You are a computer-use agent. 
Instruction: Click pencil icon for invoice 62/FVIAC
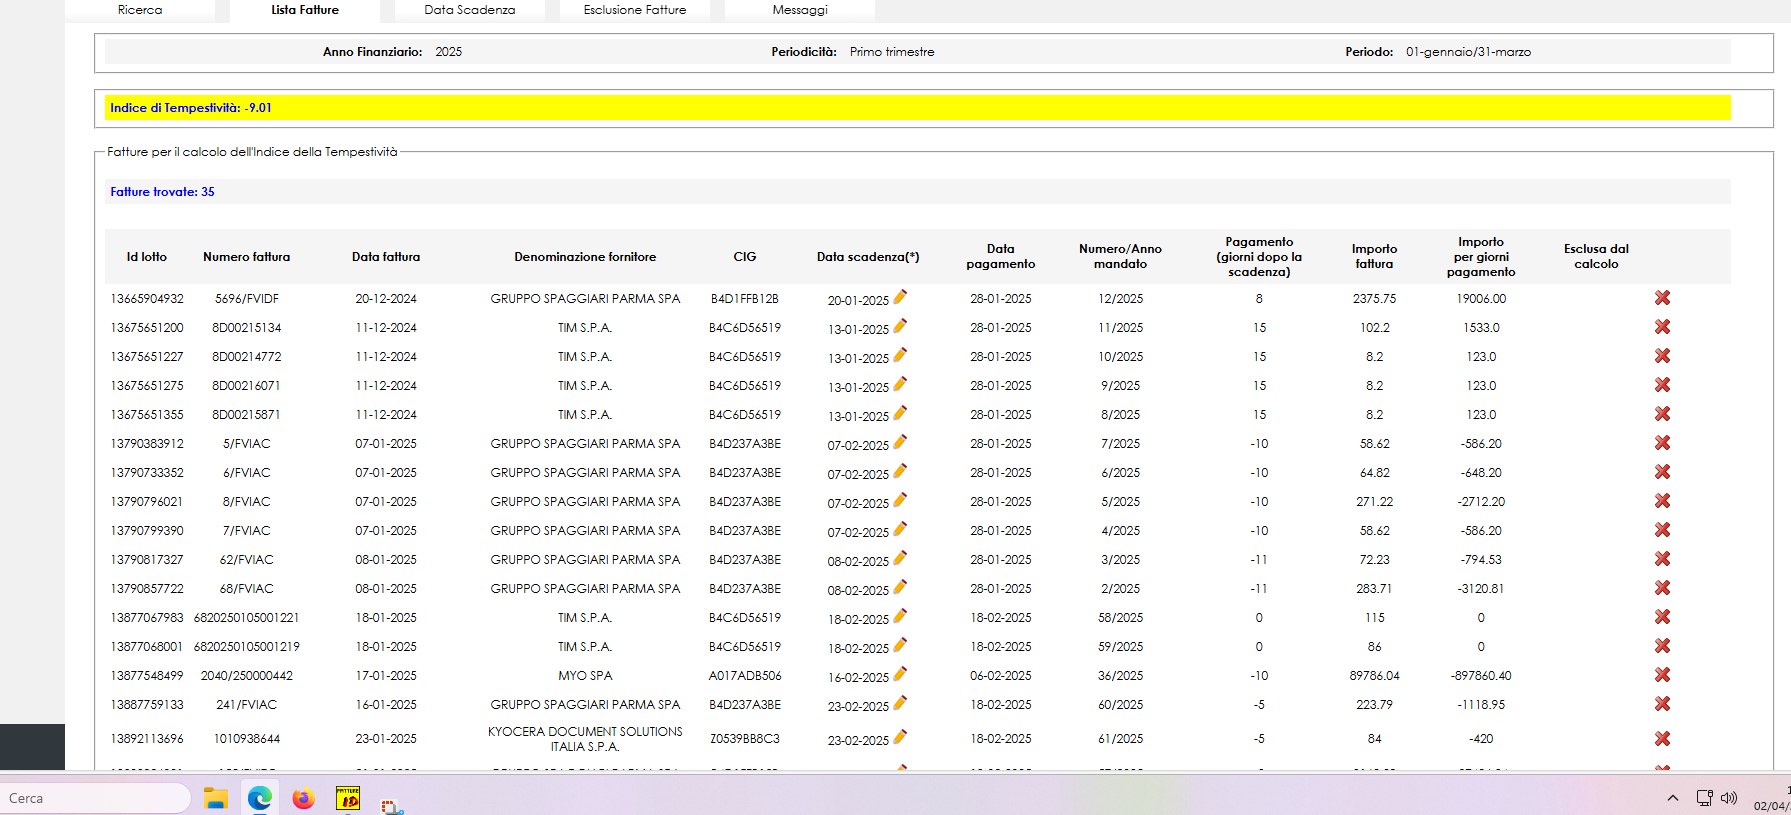pyautogui.click(x=900, y=558)
